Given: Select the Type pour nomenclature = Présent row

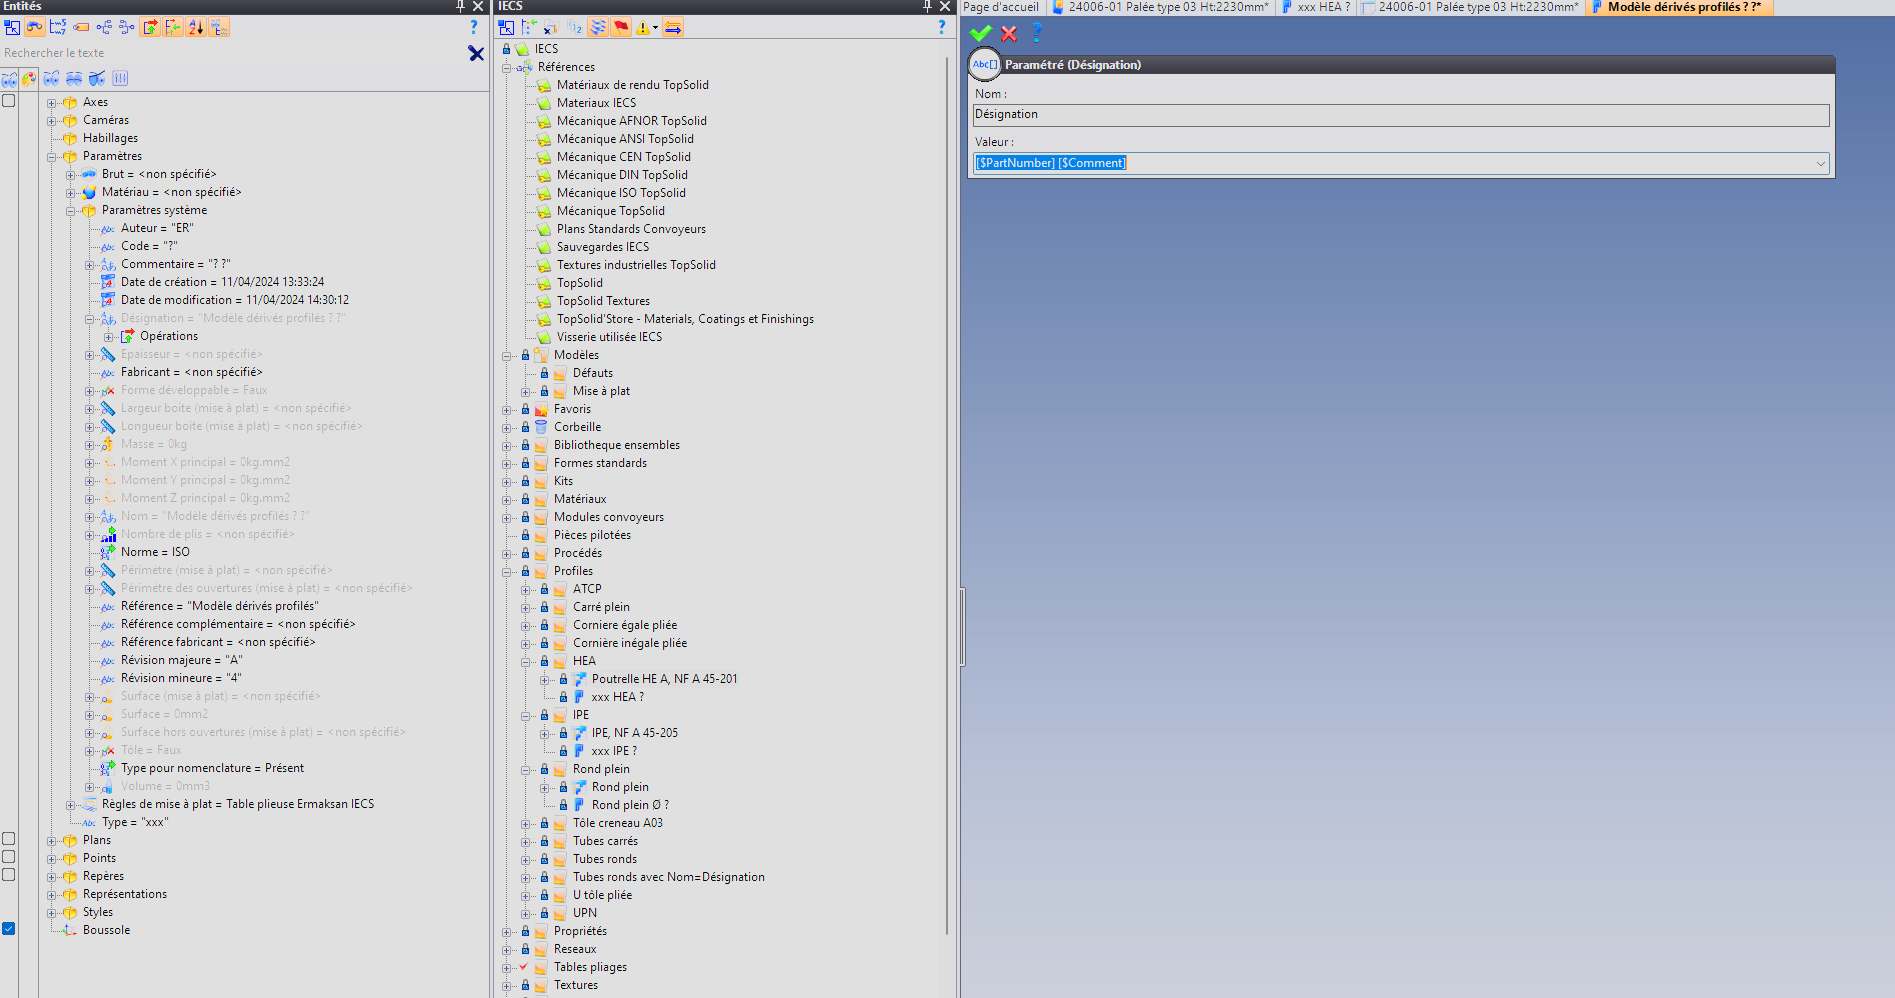Looking at the screenshot, I should coord(212,768).
